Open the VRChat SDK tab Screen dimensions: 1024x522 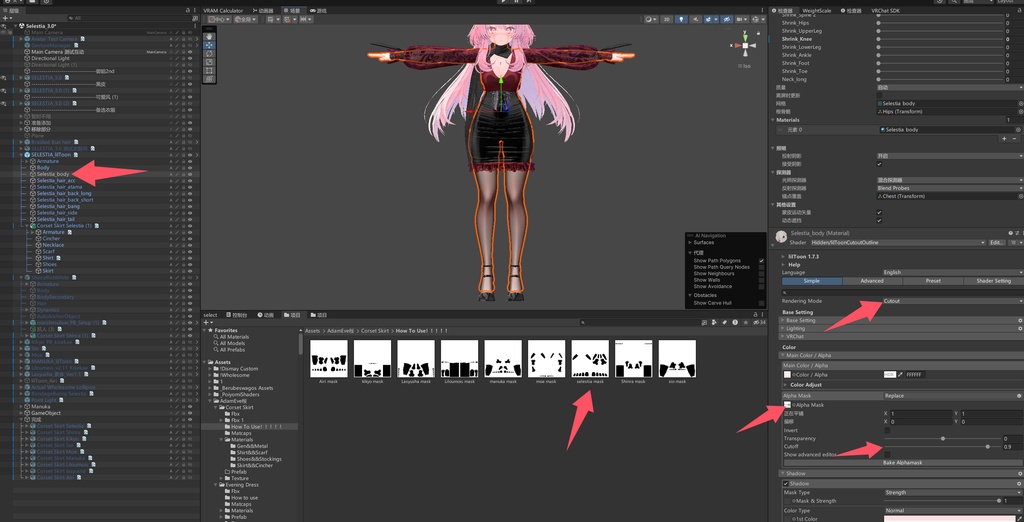[x=884, y=10]
